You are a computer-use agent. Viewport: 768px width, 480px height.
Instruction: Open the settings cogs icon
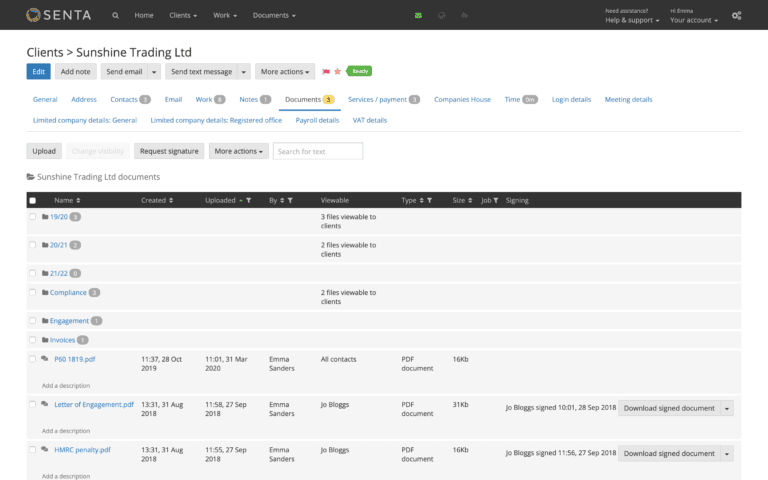click(x=736, y=16)
